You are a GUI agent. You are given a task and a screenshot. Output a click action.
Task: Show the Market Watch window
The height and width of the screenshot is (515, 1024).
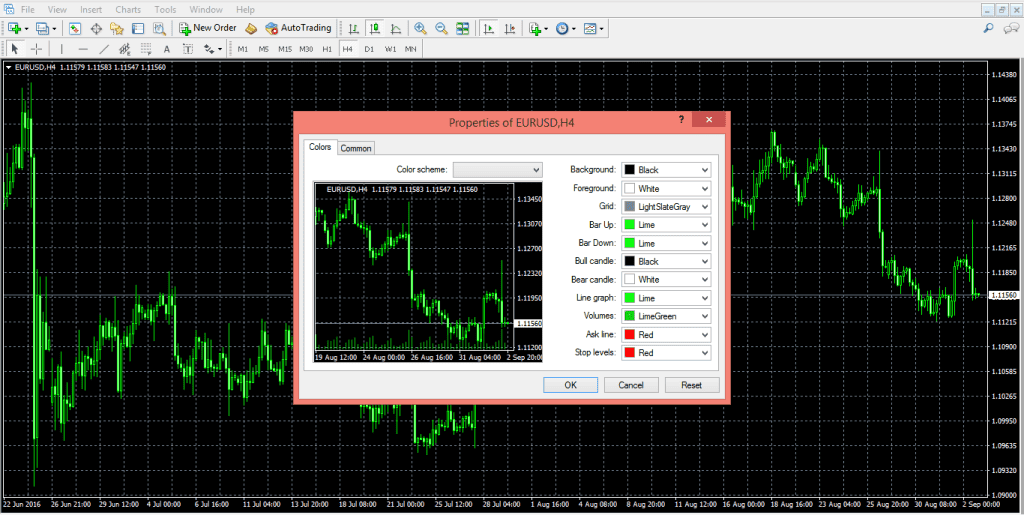tap(74, 28)
